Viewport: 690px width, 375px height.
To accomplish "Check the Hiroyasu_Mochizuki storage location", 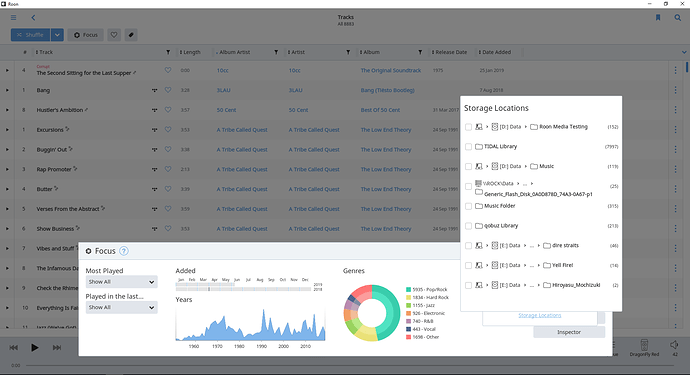I will click(x=468, y=285).
